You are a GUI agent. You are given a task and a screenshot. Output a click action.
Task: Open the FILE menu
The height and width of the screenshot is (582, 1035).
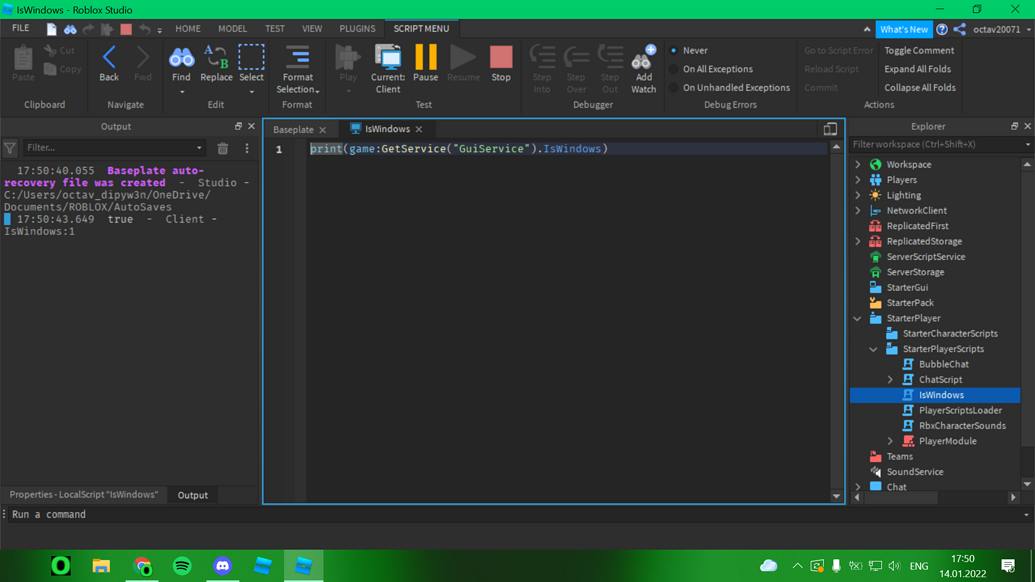(20, 28)
